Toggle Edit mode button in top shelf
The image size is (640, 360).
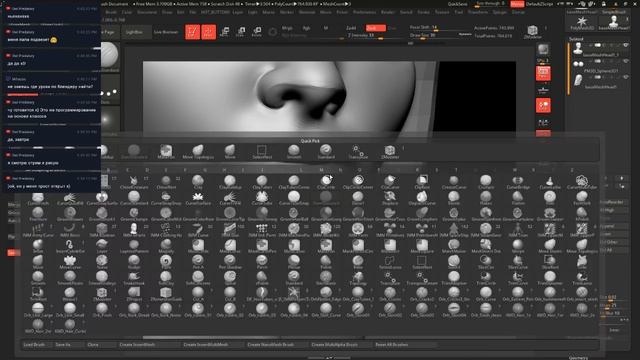pyautogui.click(x=192, y=32)
